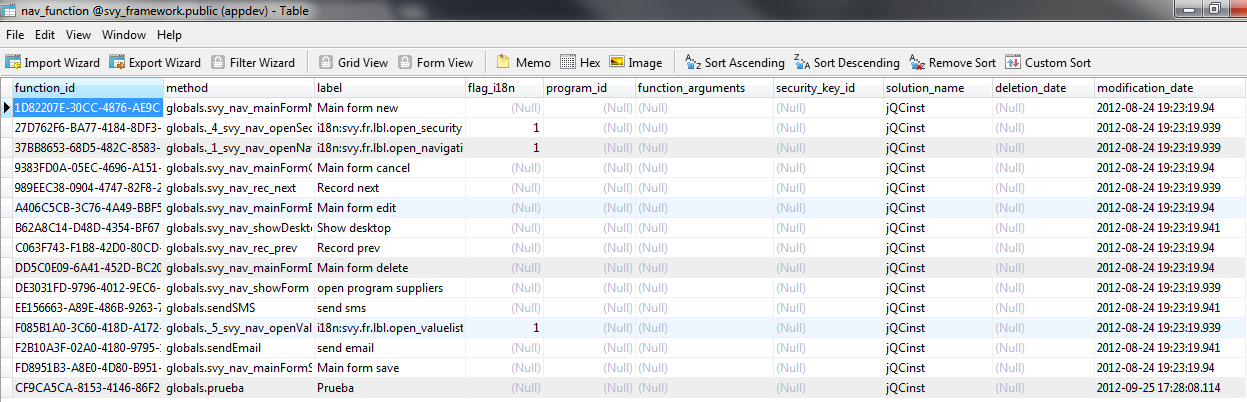The width and height of the screenshot is (1247, 402).
Task: Select the 'Main form cancel' label cell
Action: click(389, 168)
